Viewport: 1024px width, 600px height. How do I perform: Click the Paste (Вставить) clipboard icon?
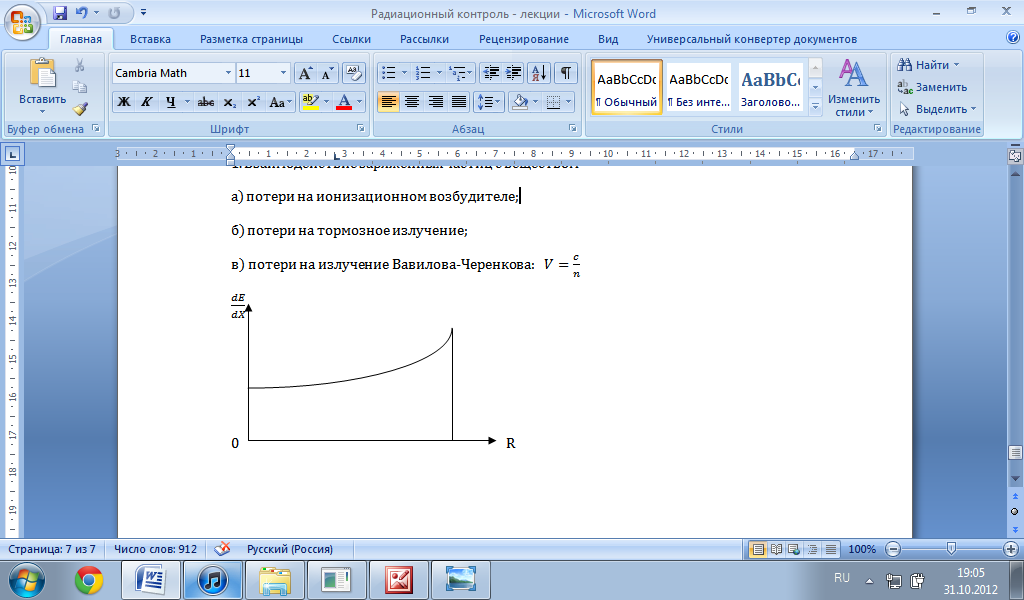coord(43,73)
